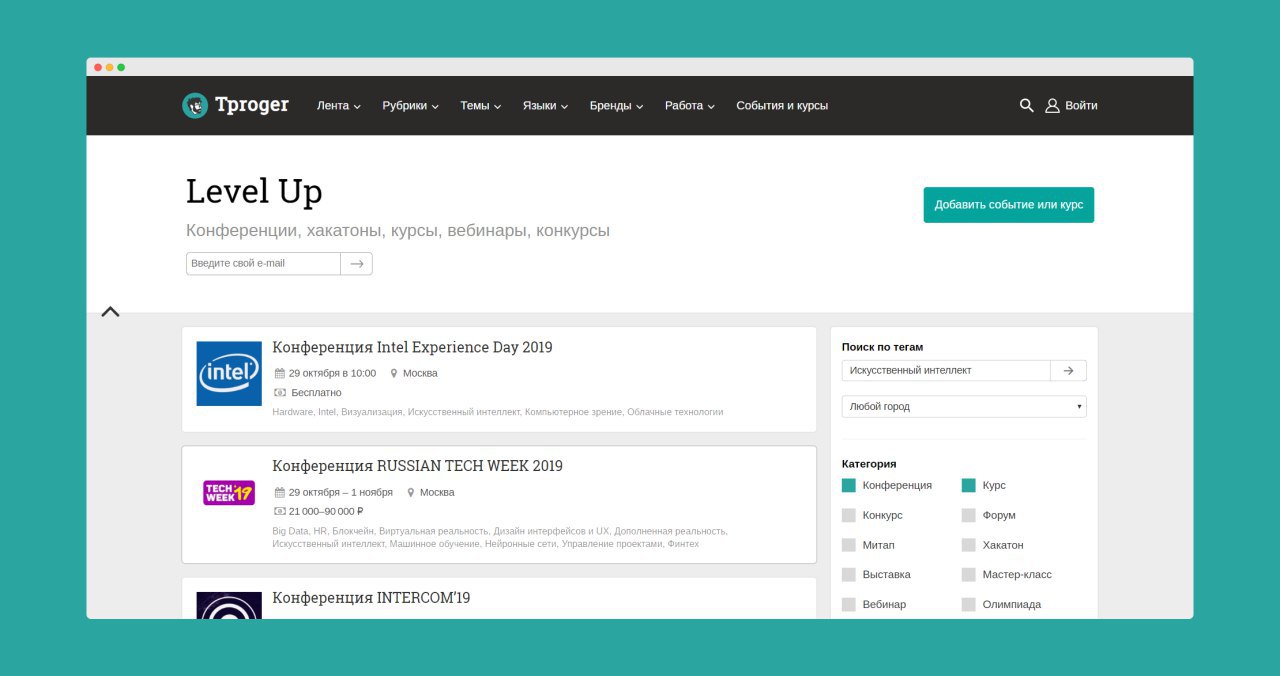Click the user profile icon
Image resolution: width=1280 pixels, height=676 pixels.
click(1052, 105)
